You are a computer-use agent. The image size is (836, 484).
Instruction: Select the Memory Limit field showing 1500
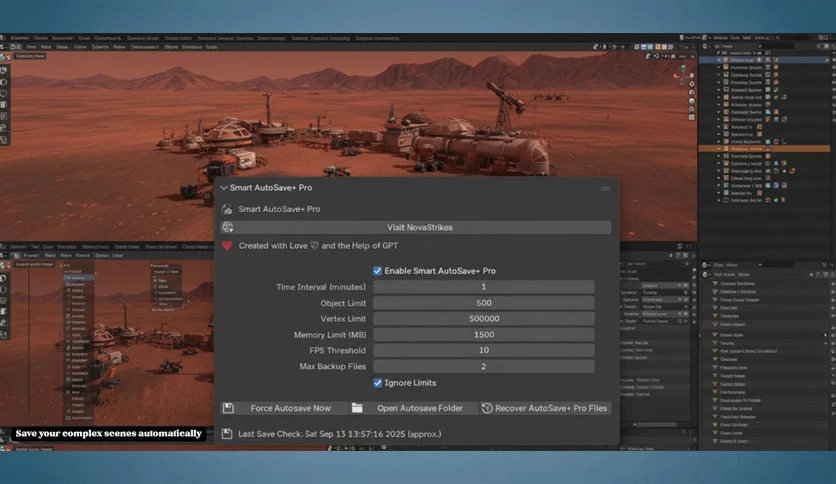(484, 335)
